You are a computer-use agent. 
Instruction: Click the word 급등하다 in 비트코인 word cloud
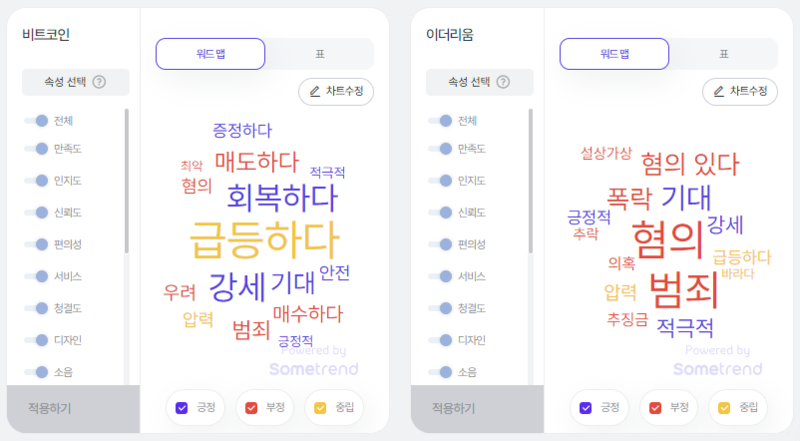pos(264,240)
